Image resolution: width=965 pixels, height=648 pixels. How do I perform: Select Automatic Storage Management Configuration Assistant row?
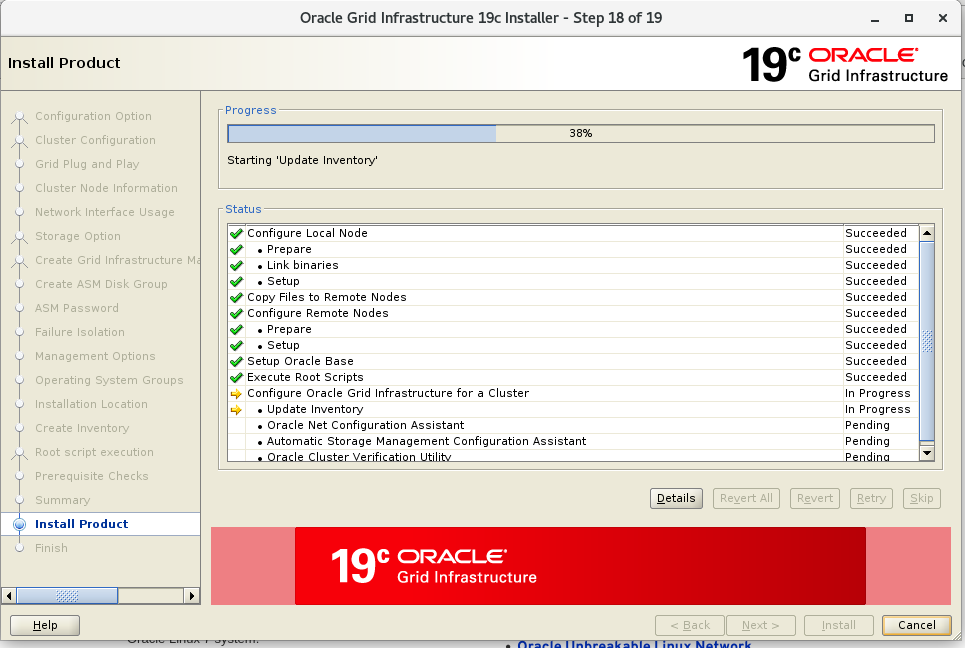point(572,441)
